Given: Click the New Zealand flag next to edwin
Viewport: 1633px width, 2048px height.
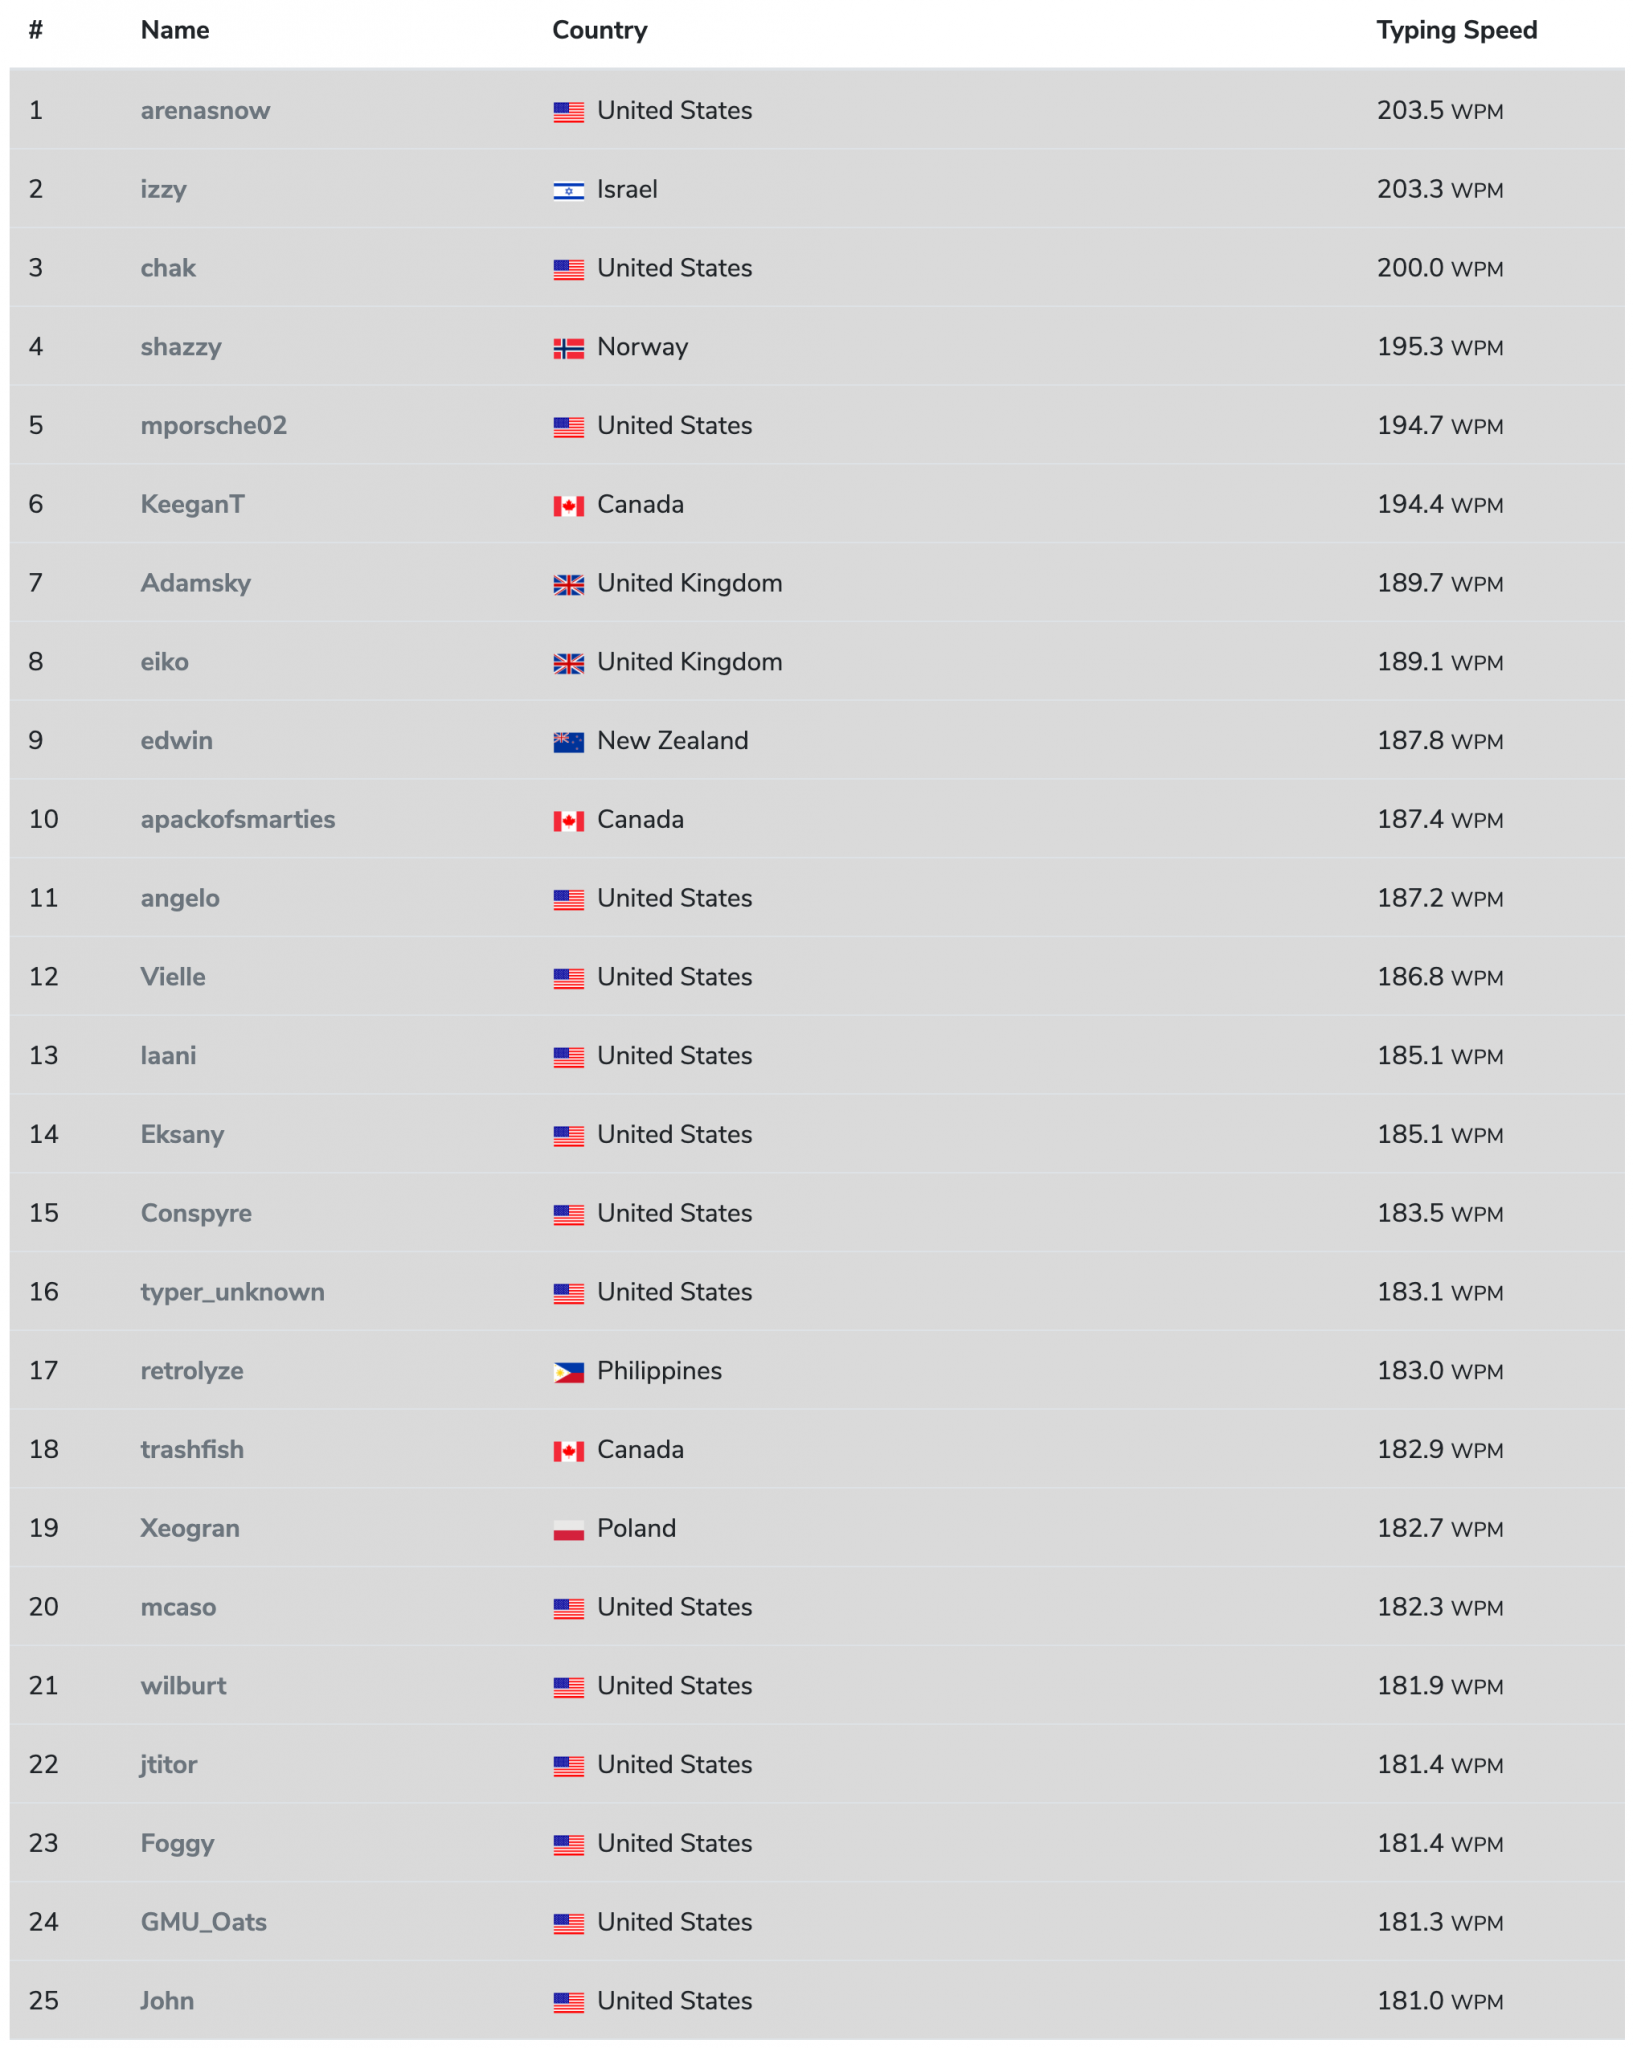Looking at the screenshot, I should (x=569, y=741).
